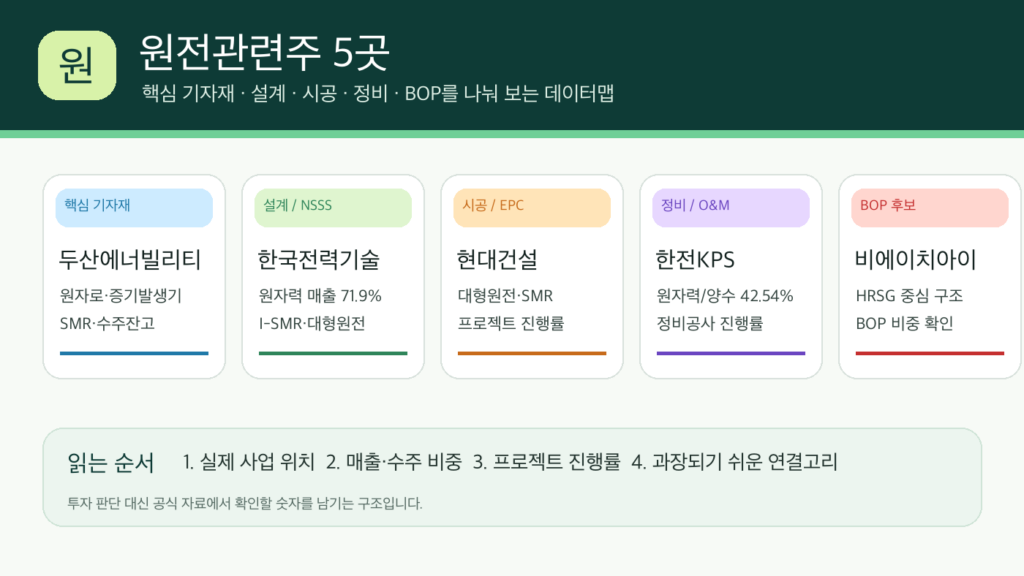This screenshot has height=576, width=1024.
Task: Click the 투자 판단 대신 footnote
Action: pos(244,504)
